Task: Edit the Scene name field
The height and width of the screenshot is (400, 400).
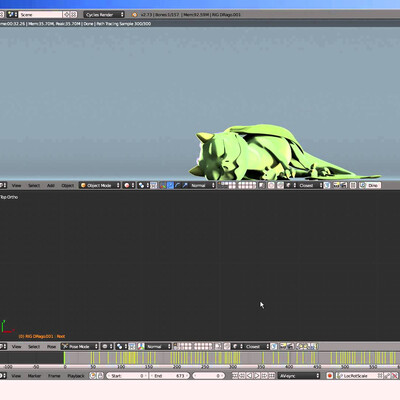Action: point(40,14)
